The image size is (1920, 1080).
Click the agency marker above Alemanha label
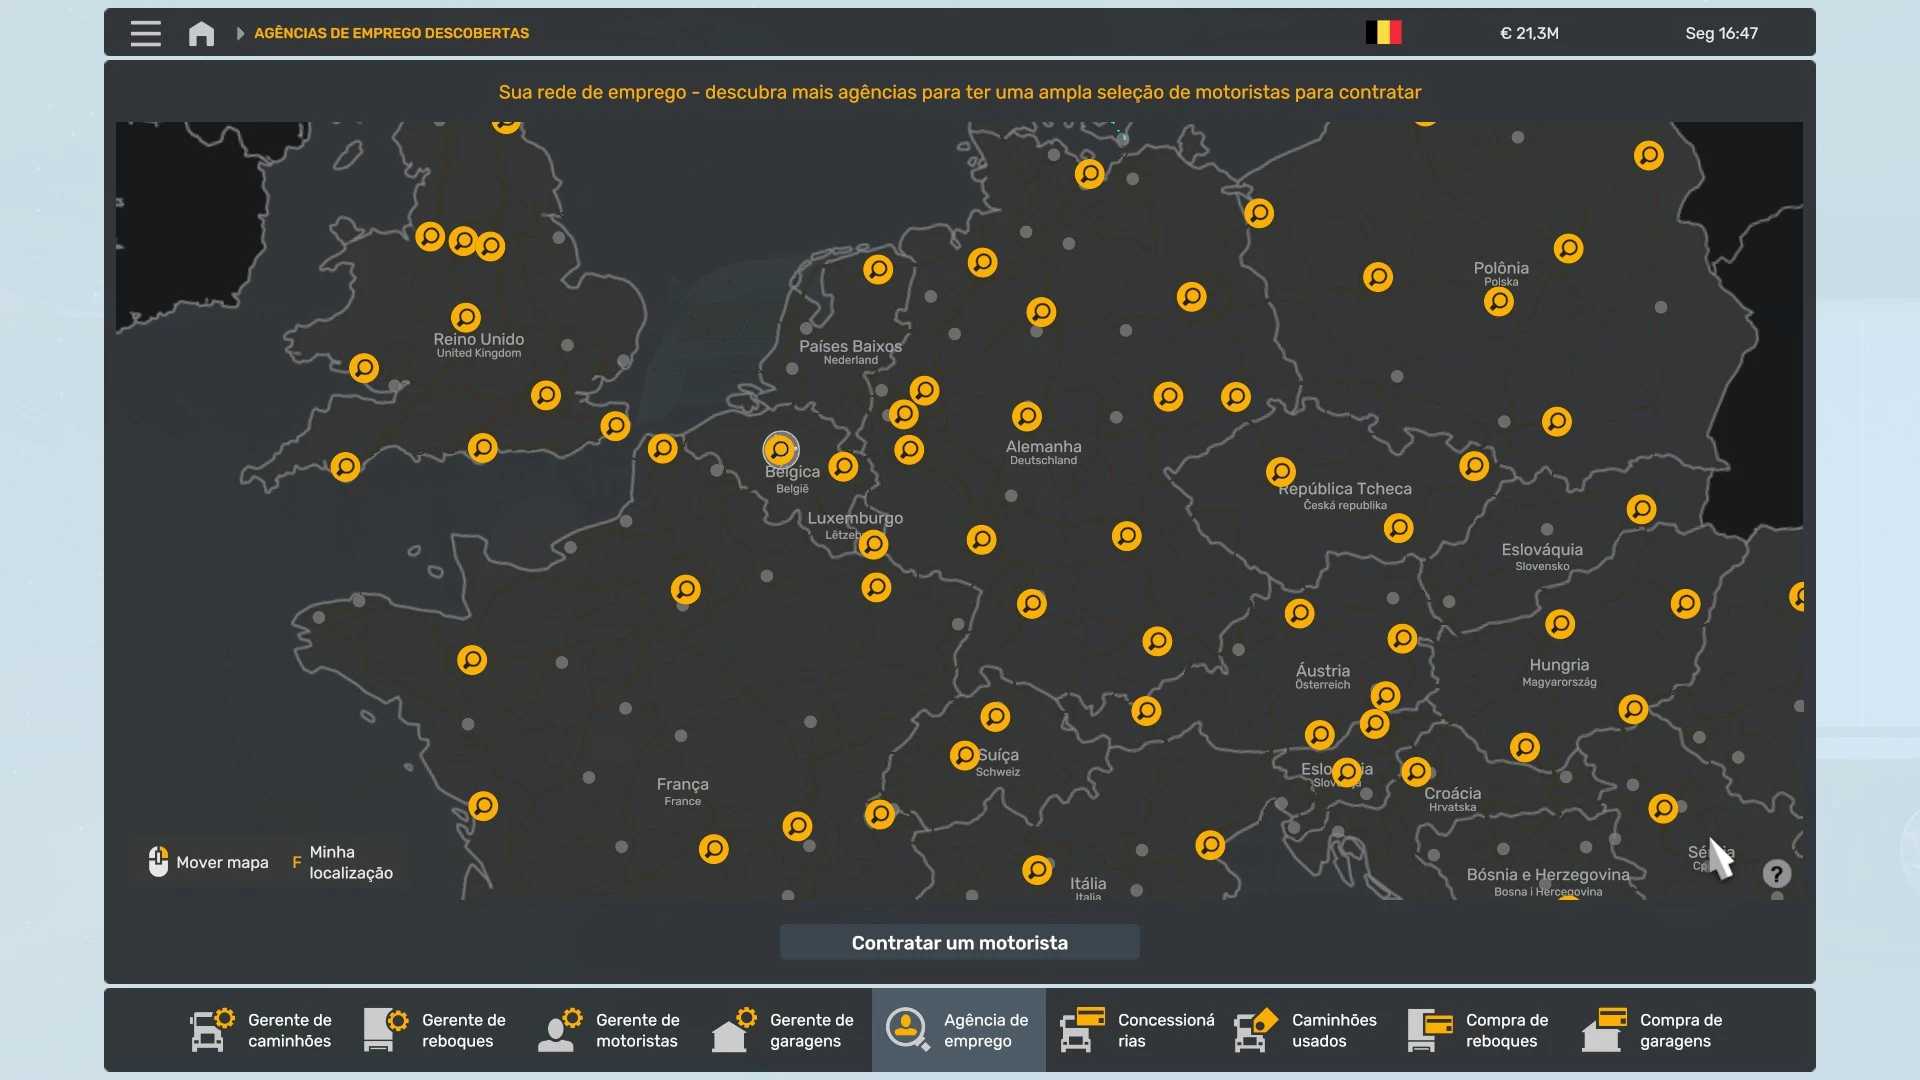[1027, 416]
